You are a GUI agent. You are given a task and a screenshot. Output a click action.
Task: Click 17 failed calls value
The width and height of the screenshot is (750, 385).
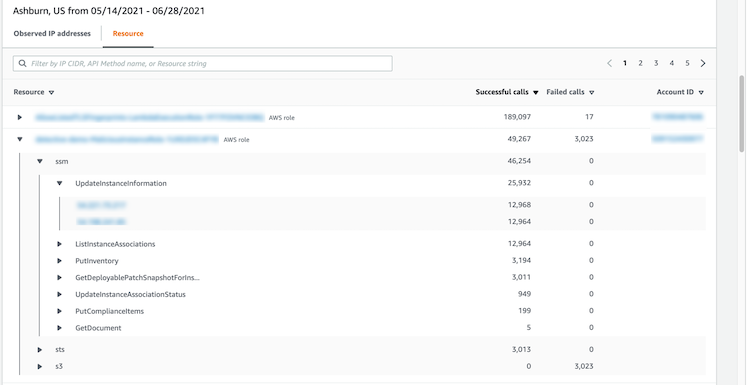[589, 117]
